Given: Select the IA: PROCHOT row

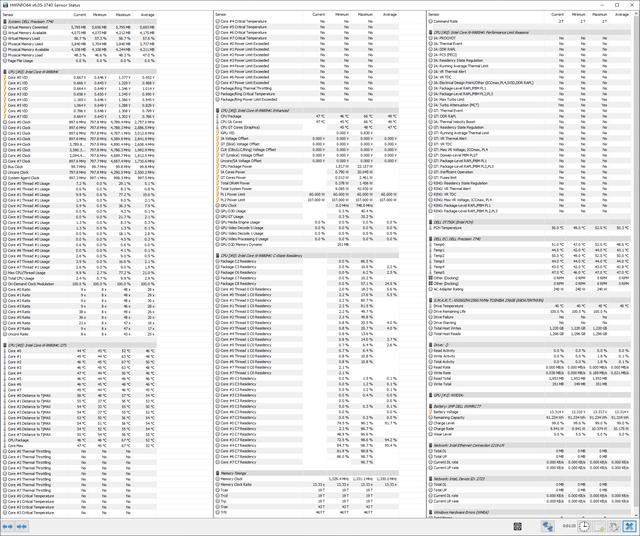Looking at the screenshot, I should (x=529, y=38).
